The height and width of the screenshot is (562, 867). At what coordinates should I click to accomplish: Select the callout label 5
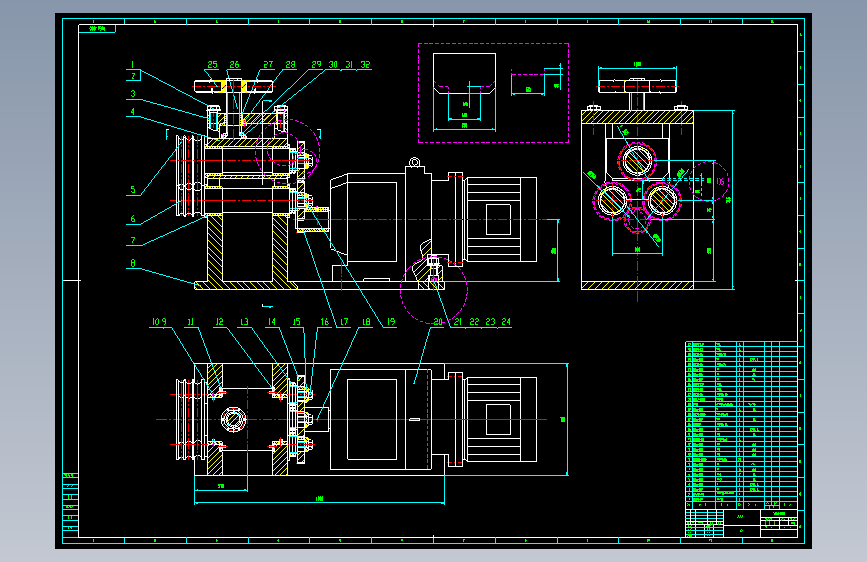click(133, 190)
